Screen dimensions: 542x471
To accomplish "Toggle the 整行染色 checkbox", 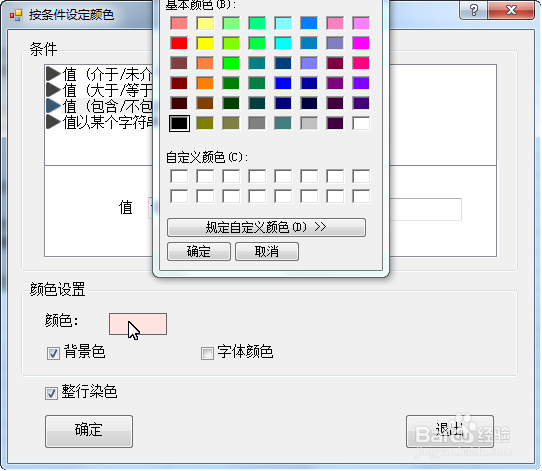I will [x=51, y=393].
